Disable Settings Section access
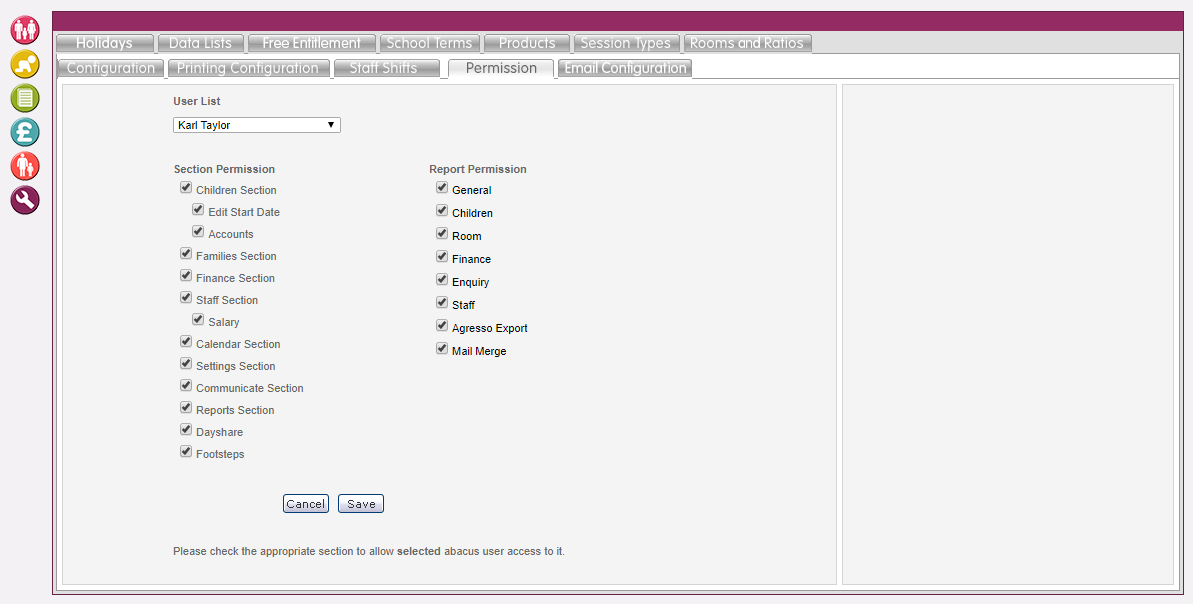 click(x=186, y=364)
